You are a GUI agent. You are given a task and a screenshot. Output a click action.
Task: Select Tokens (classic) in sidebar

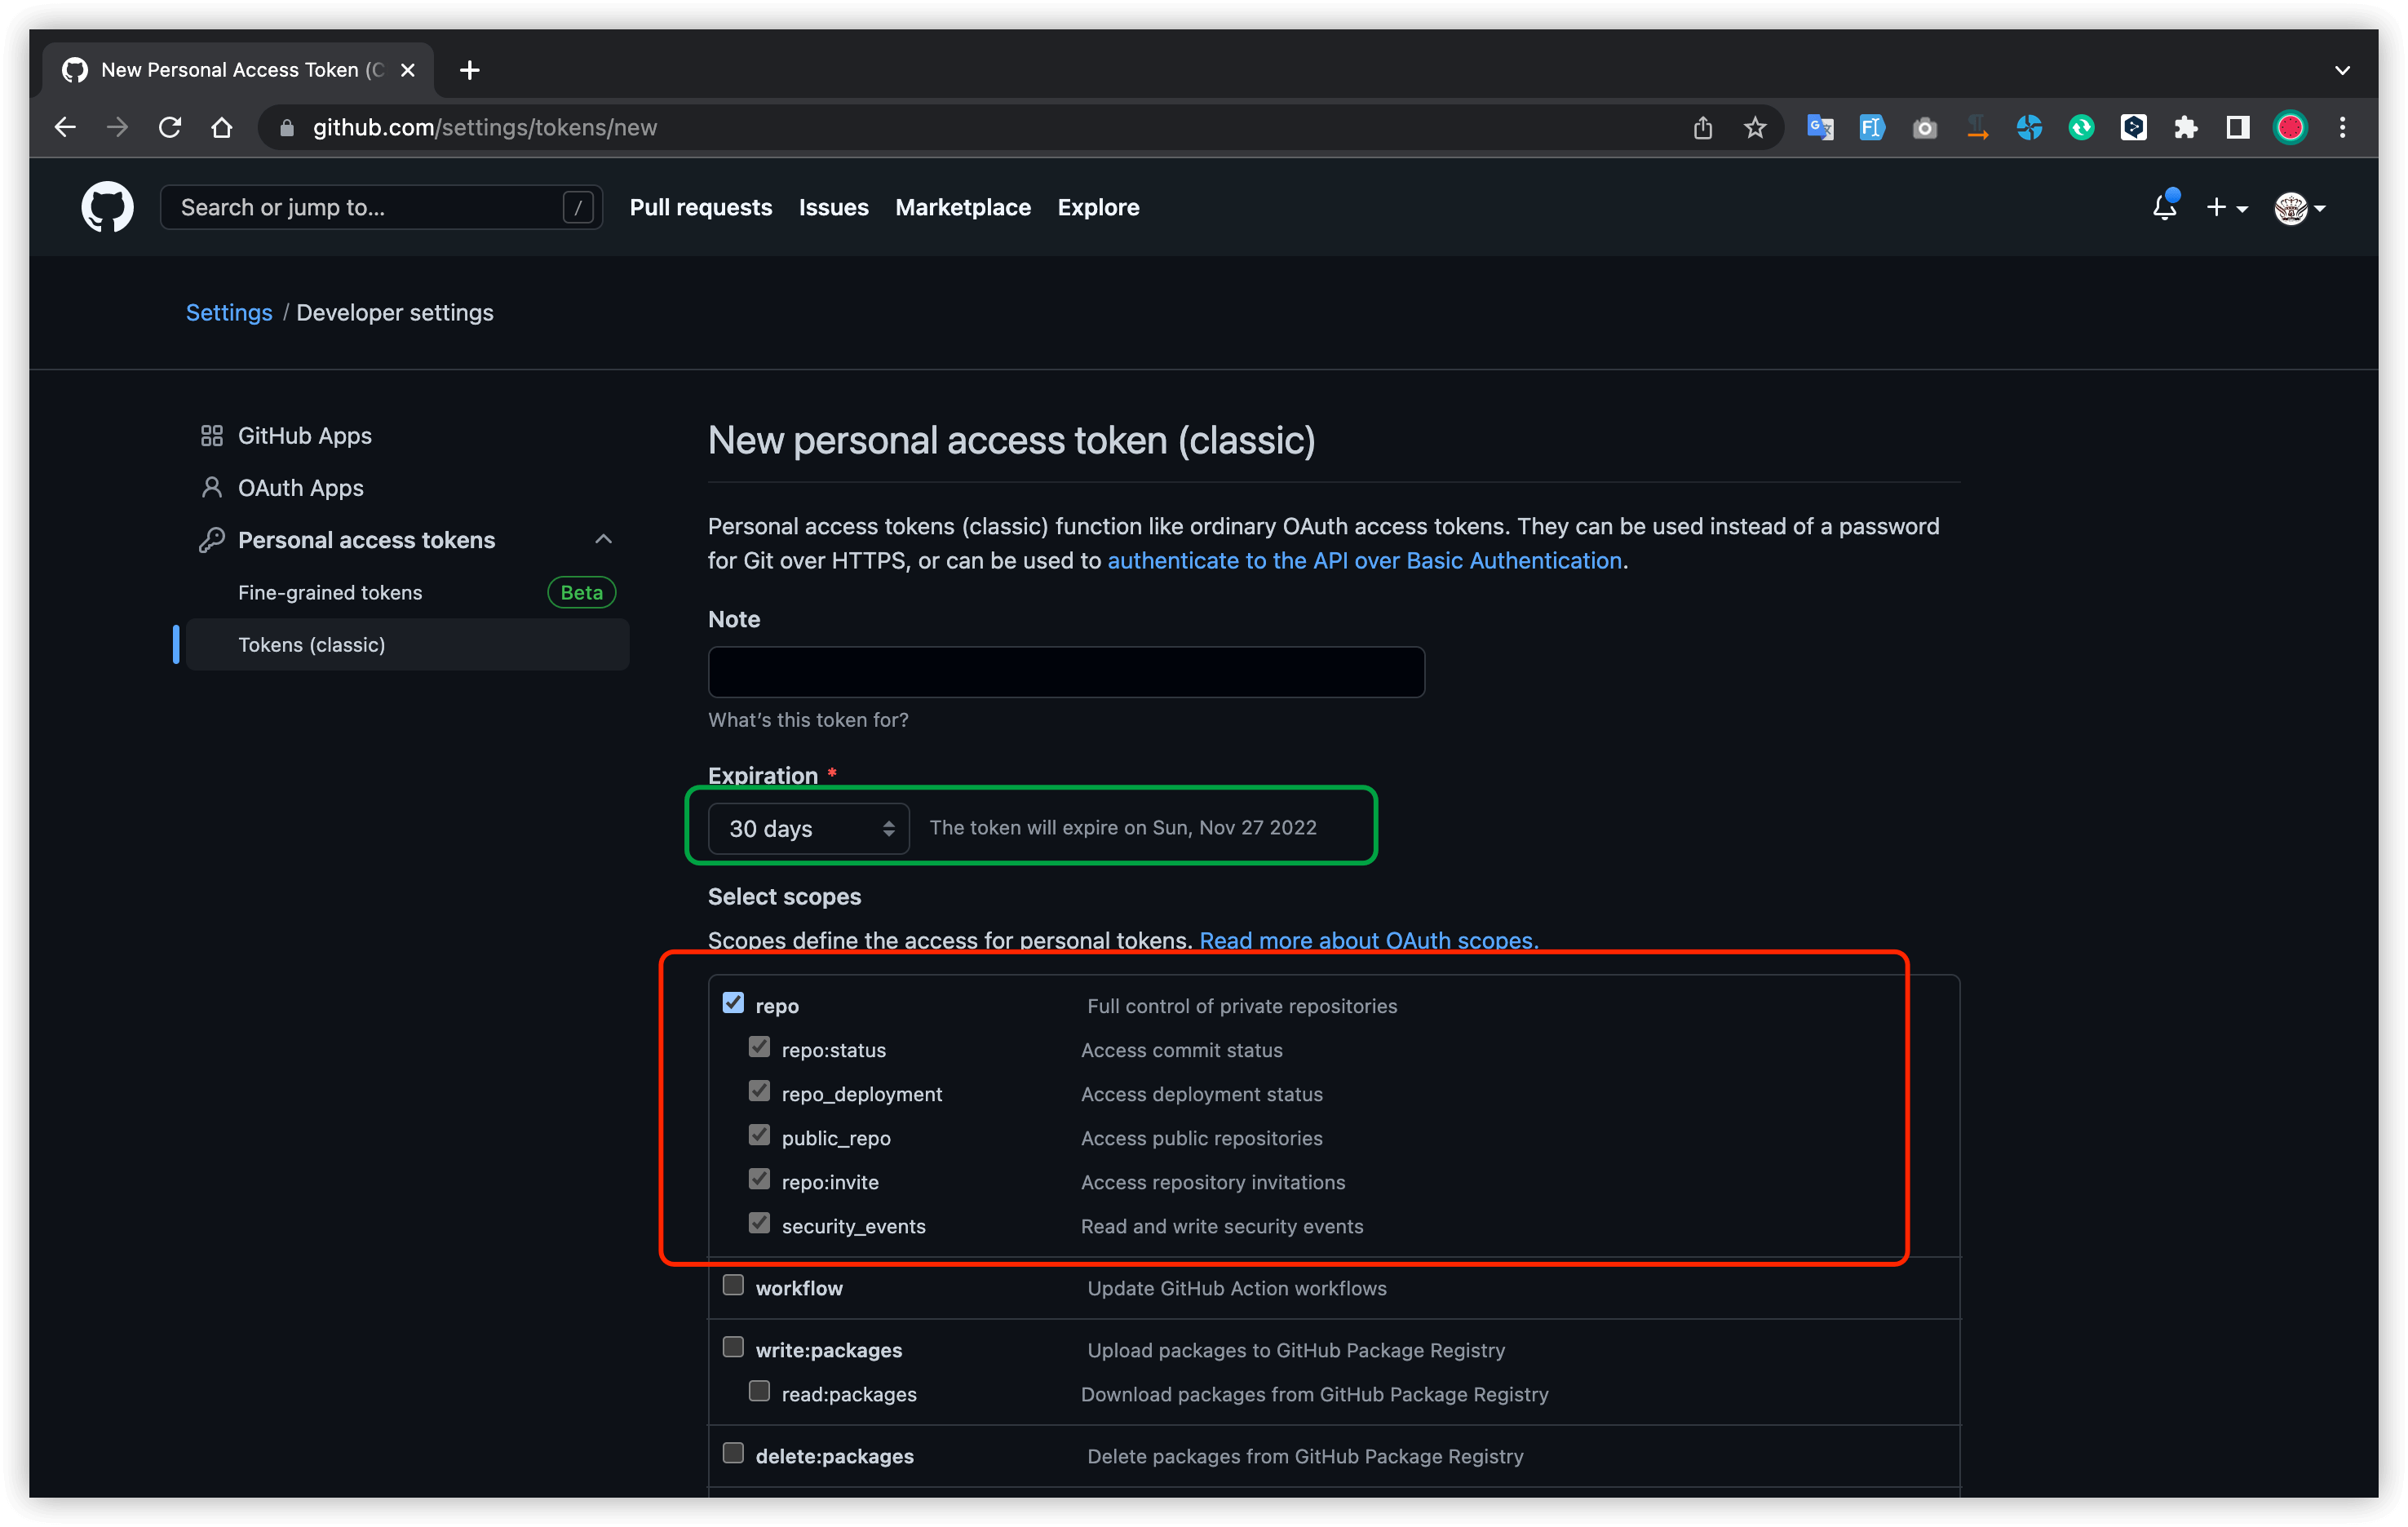click(x=407, y=645)
